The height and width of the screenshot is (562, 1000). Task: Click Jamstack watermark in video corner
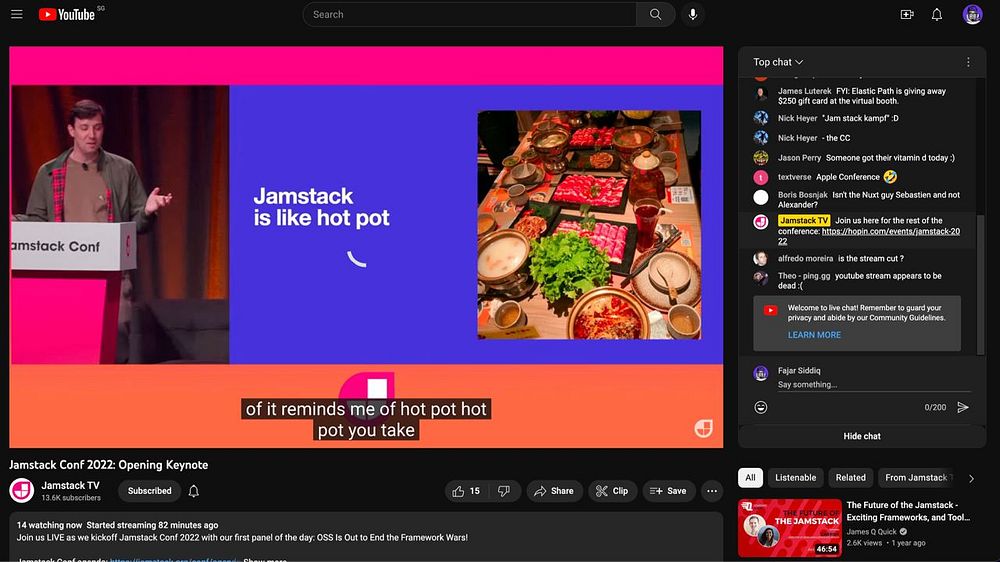coord(703,429)
